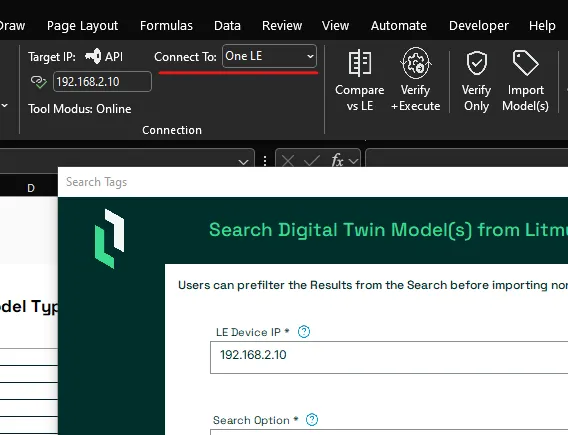This screenshot has height=435, width=568.
Task: Click the LE Device IP text field
Action: pos(389,357)
